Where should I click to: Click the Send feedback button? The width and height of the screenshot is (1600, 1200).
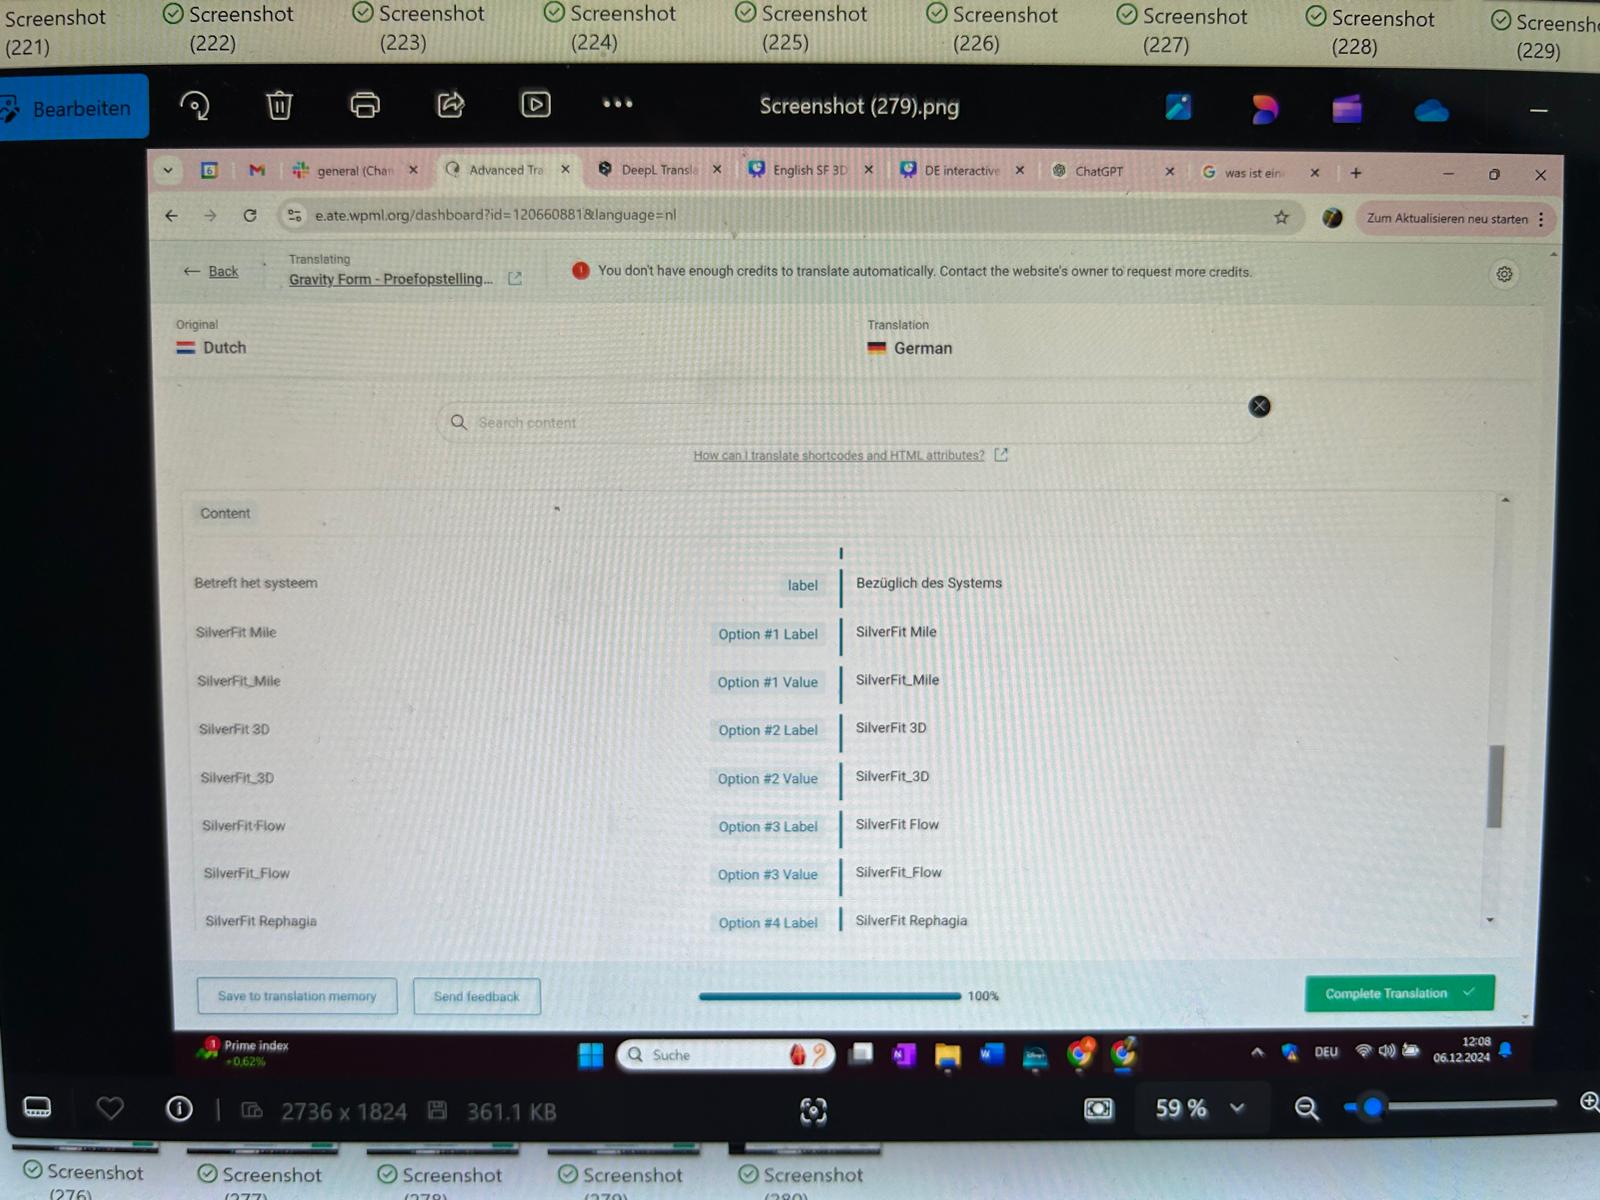(477, 996)
